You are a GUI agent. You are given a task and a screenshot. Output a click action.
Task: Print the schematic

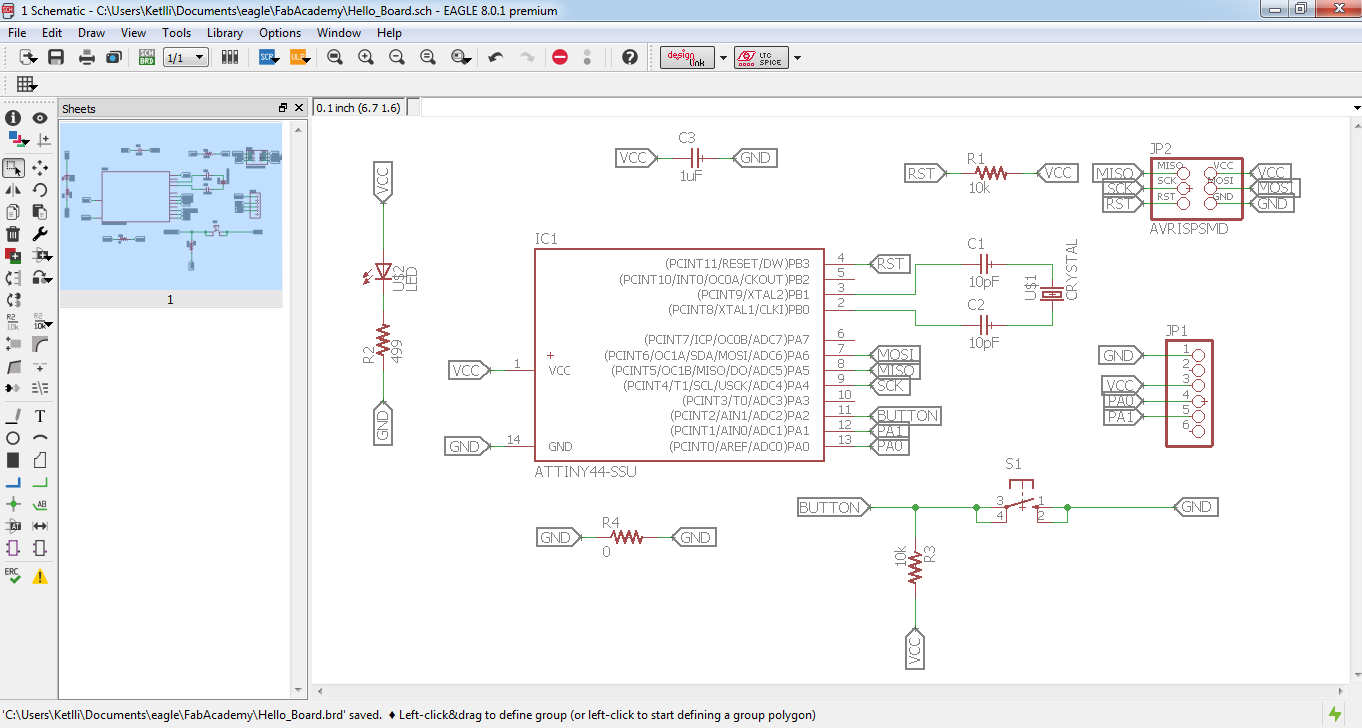click(x=87, y=57)
